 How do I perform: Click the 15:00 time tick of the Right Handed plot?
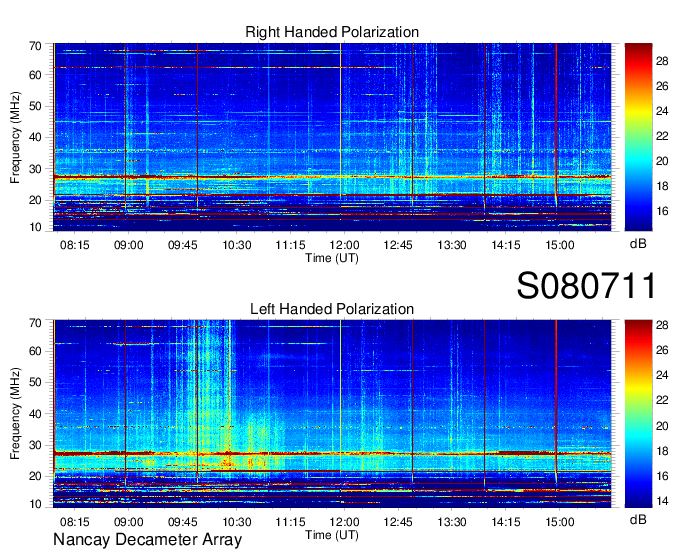click(559, 245)
